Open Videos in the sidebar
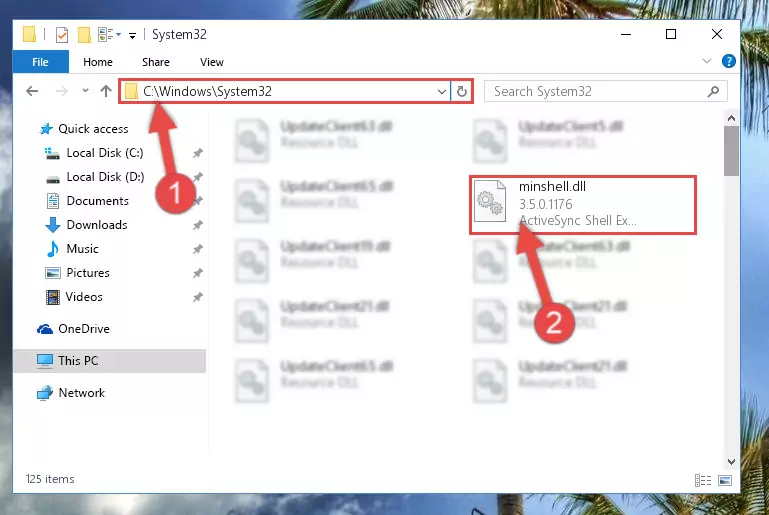The height and width of the screenshot is (515, 769). tap(84, 297)
